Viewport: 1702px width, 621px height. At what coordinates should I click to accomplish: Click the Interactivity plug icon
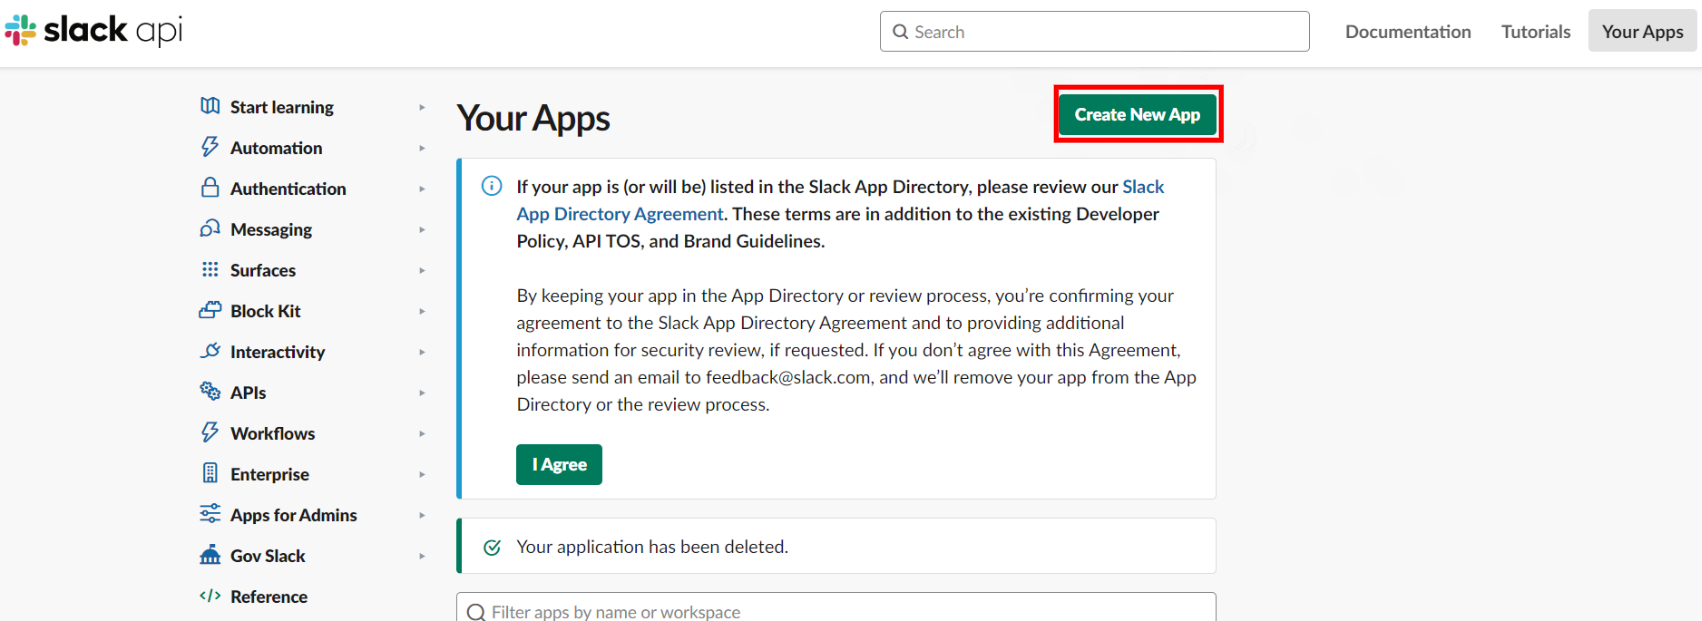pyautogui.click(x=210, y=351)
